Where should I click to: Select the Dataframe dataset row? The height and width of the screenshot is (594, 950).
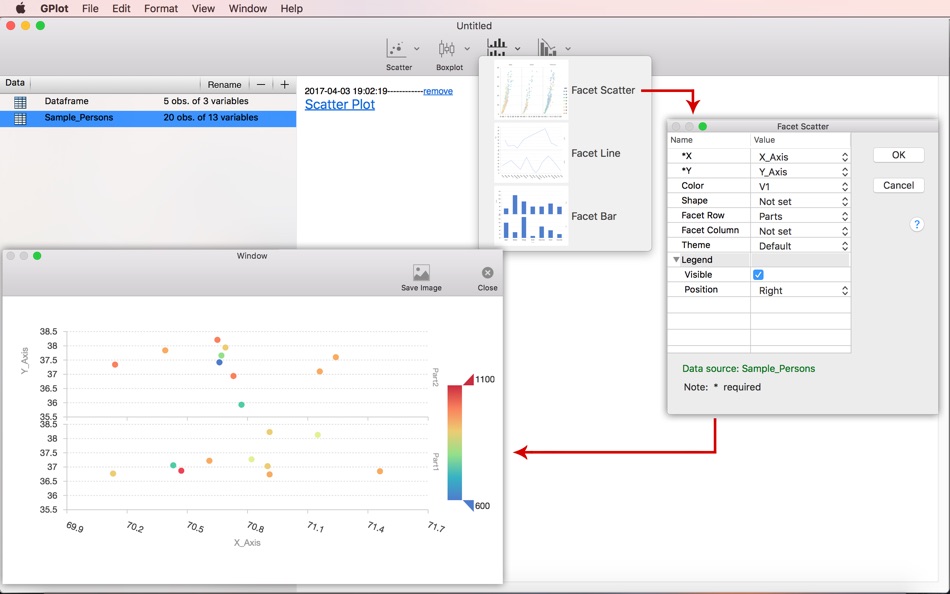tap(148, 101)
